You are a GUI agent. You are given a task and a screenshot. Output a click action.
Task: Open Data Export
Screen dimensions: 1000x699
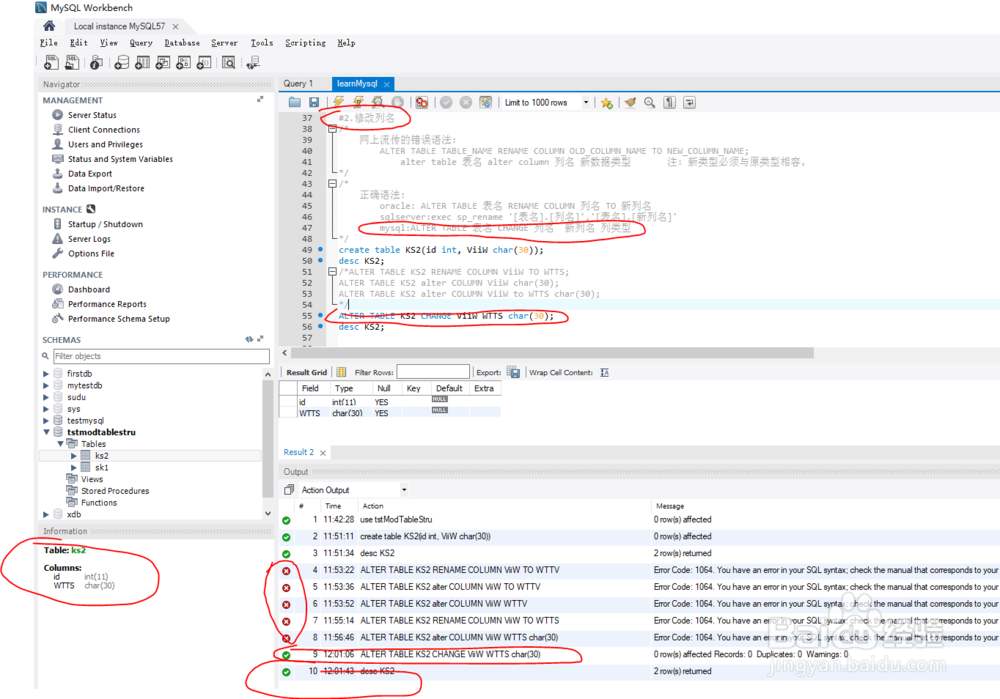(90, 173)
